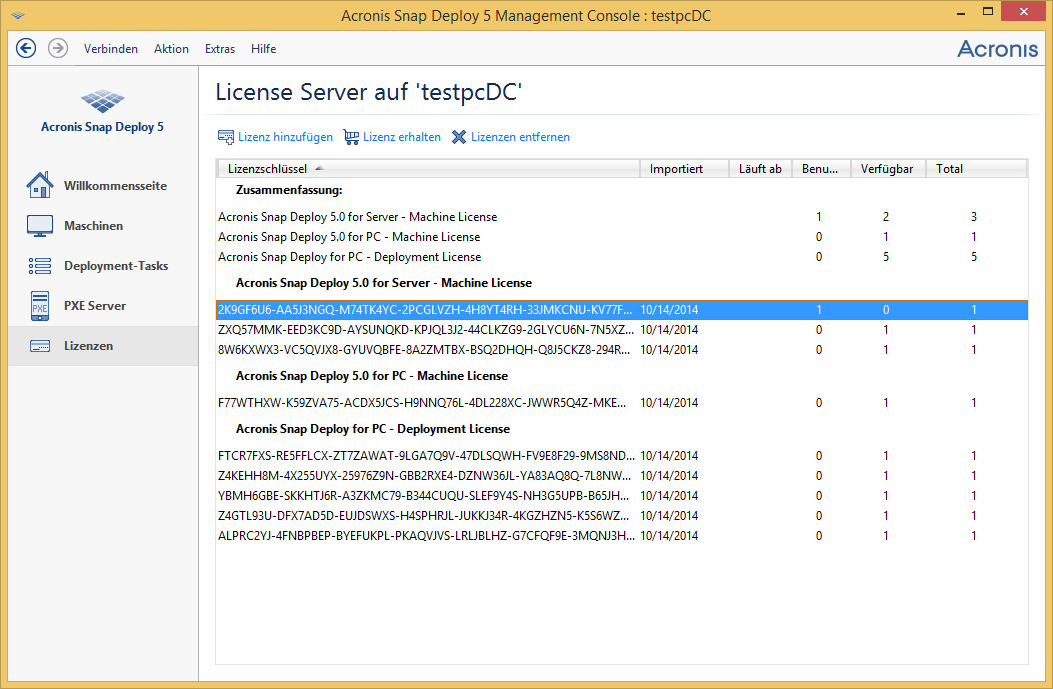1053x689 pixels.
Task: Click the Lizenz erhalten link
Action: pyautogui.click(x=402, y=137)
